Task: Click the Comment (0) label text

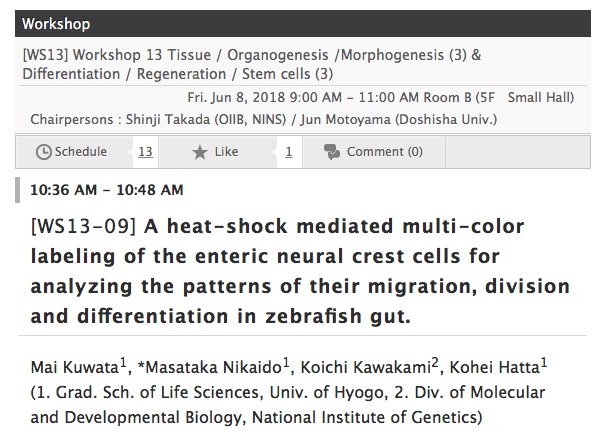Action: click(x=384, y=152)
